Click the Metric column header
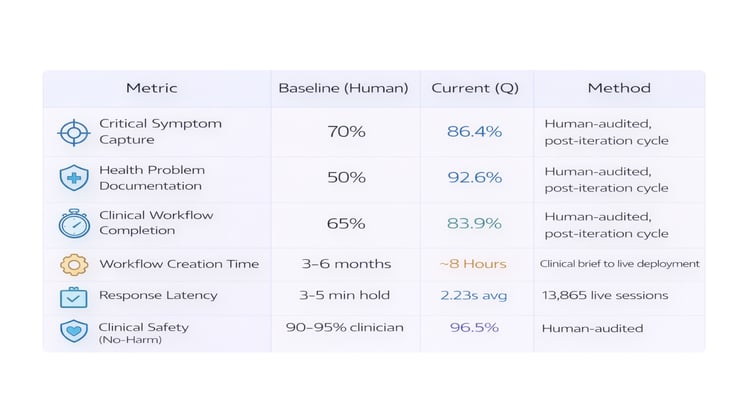The height and width of the screenshot is (420, 748). click(151, 88)
